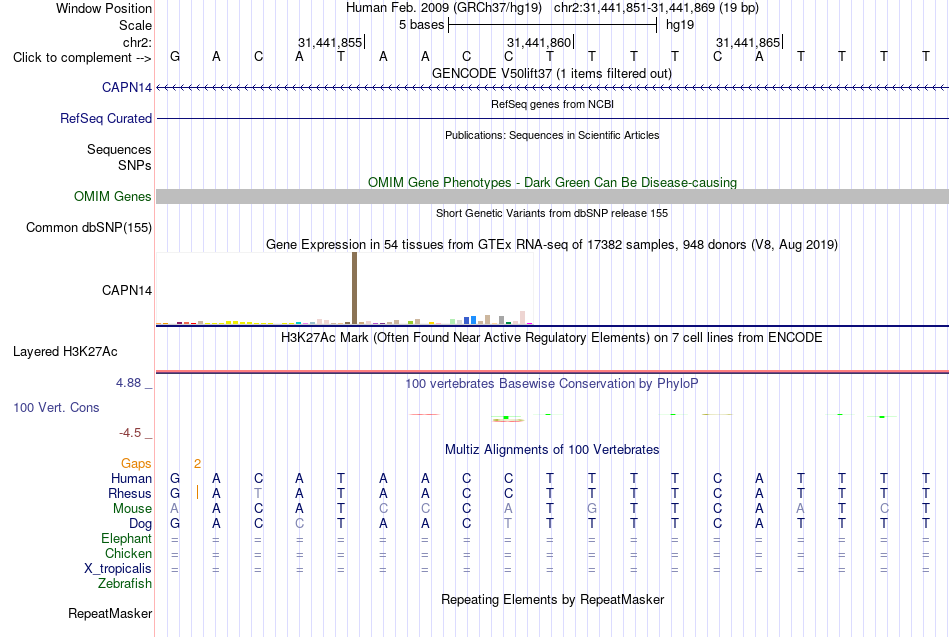Click 'Multiz Alignments of 100 Vertebrates' title
The image size is (950, 637).
click(552, 450)
